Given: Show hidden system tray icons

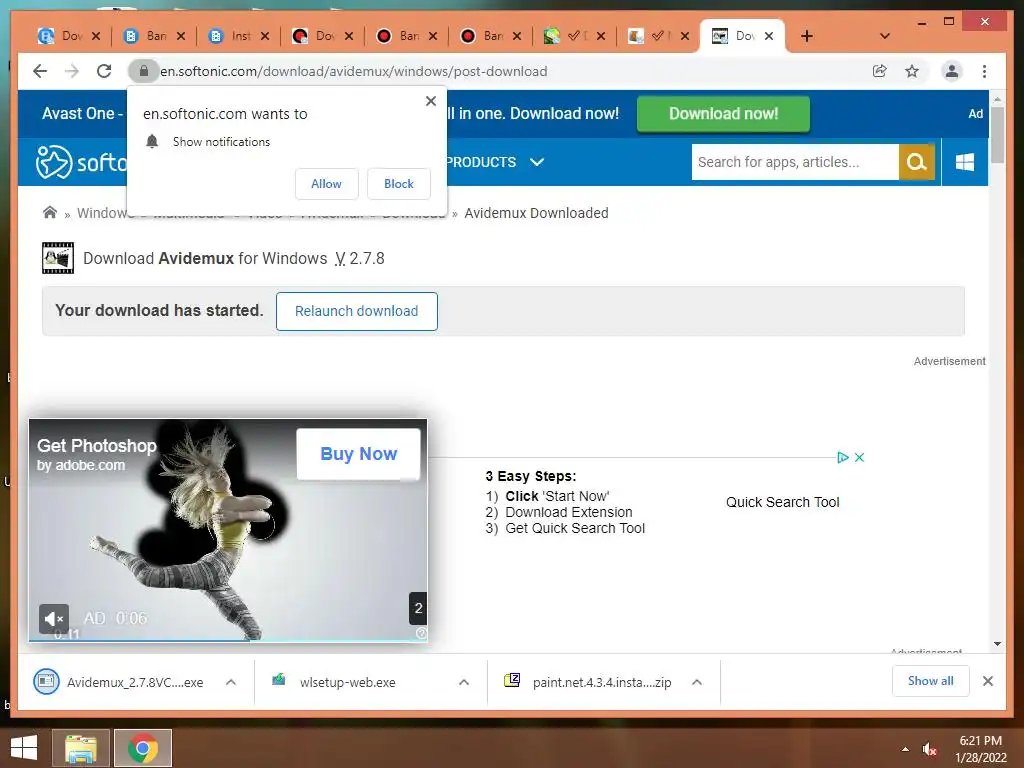Looking at the screenshot, I should pos(905,749).
